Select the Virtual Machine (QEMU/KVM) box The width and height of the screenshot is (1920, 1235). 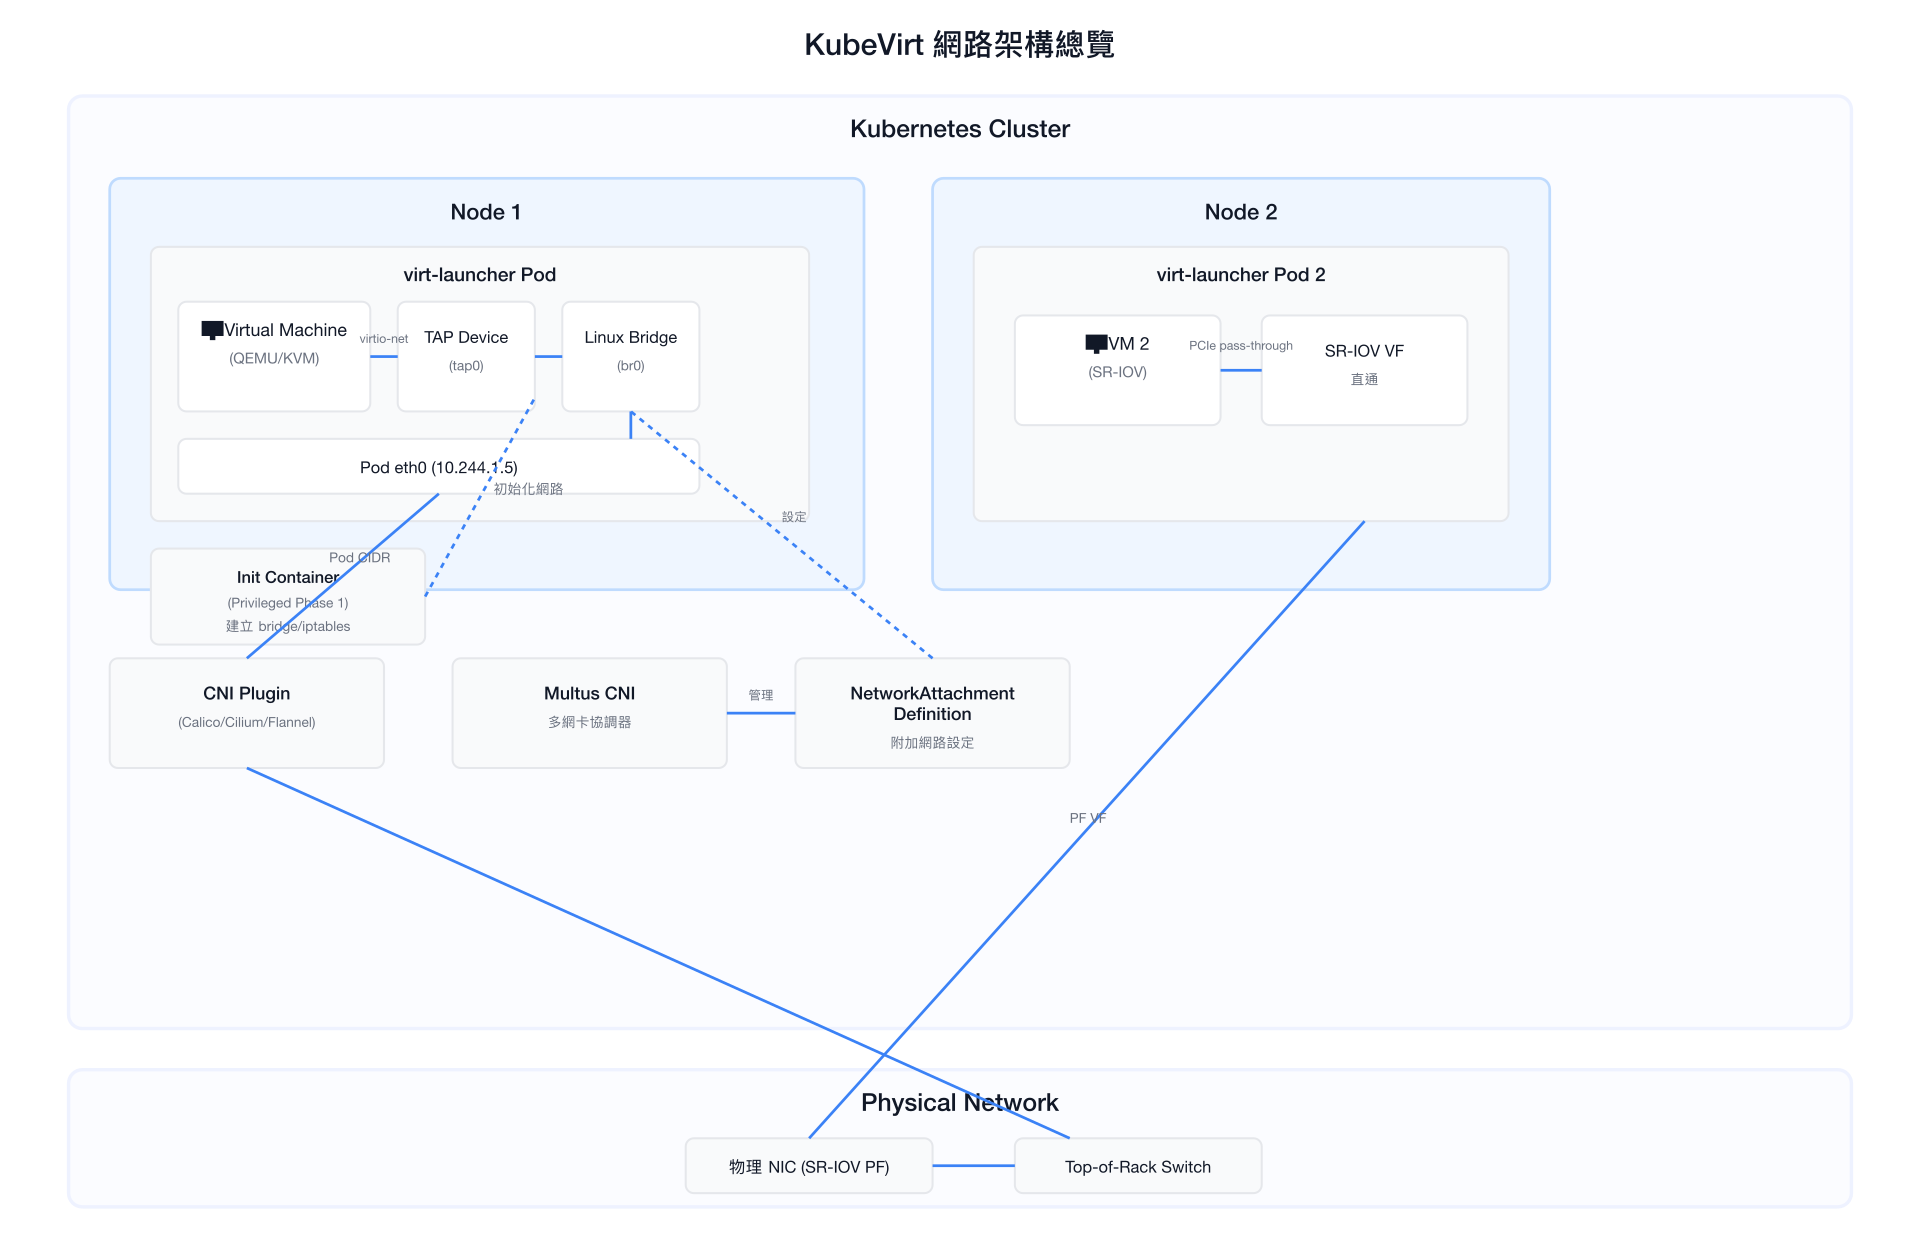point(274,356)
